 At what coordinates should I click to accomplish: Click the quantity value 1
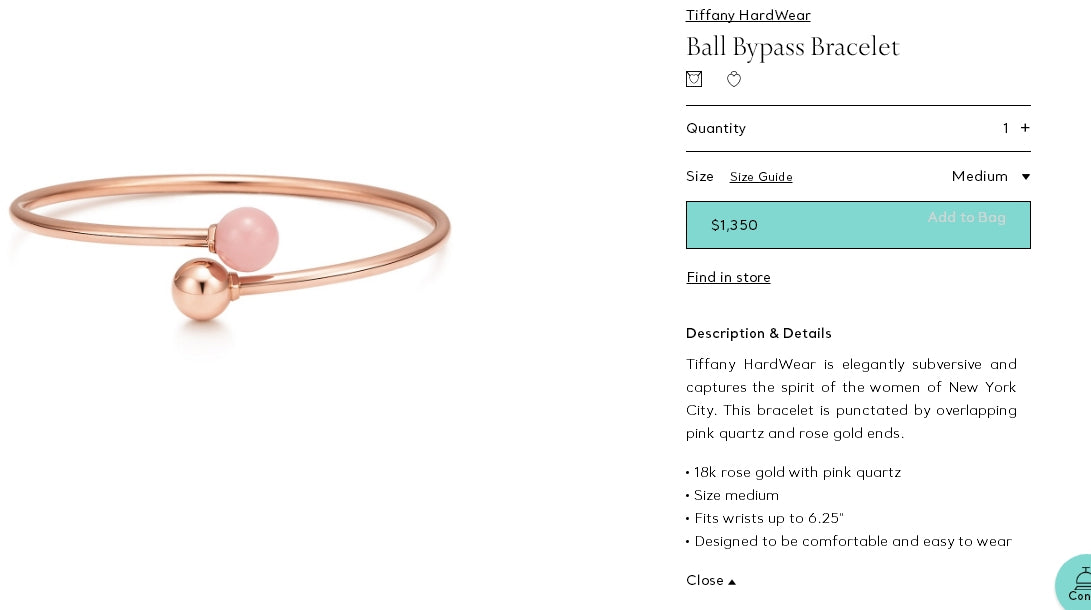1005,128
